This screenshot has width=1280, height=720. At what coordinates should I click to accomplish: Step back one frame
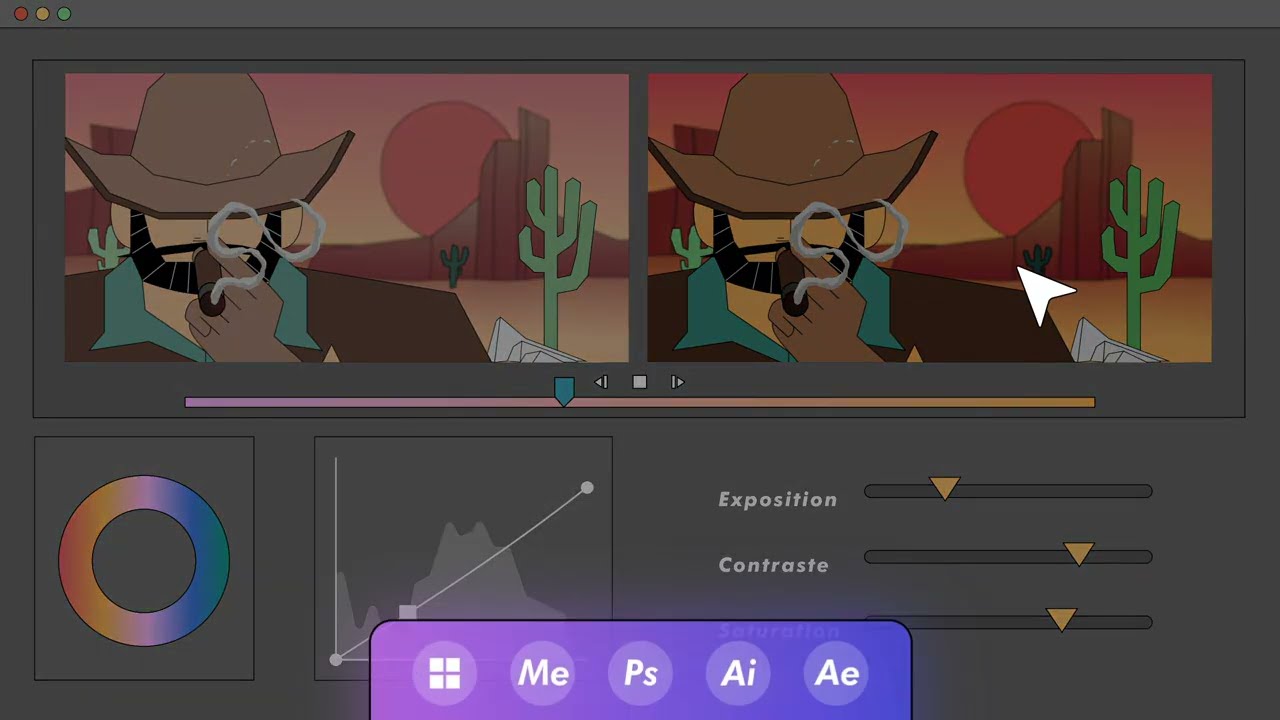click(601, 382)
